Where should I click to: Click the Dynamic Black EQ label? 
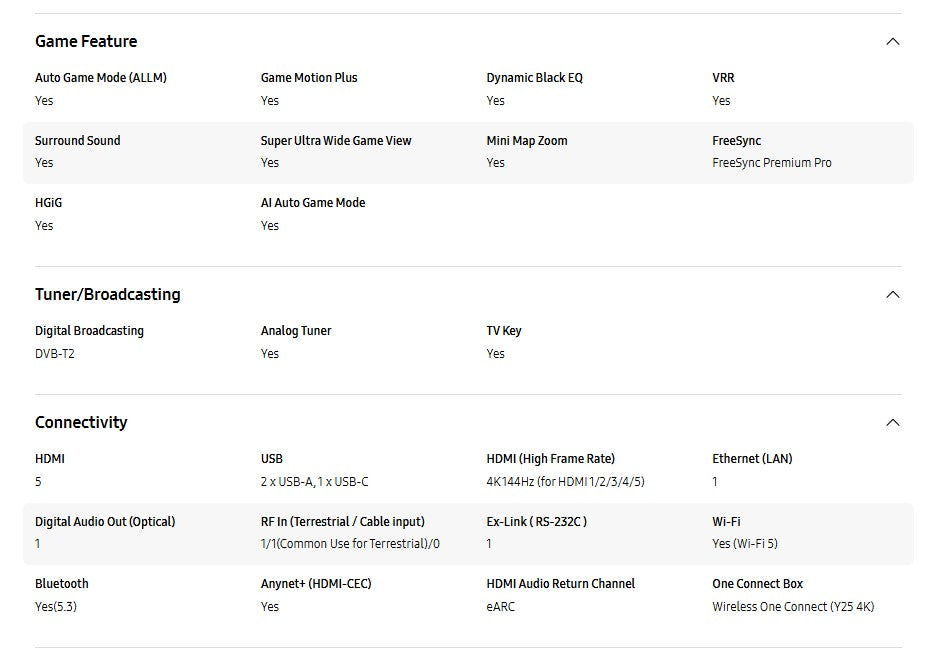(x=534, y=78)
